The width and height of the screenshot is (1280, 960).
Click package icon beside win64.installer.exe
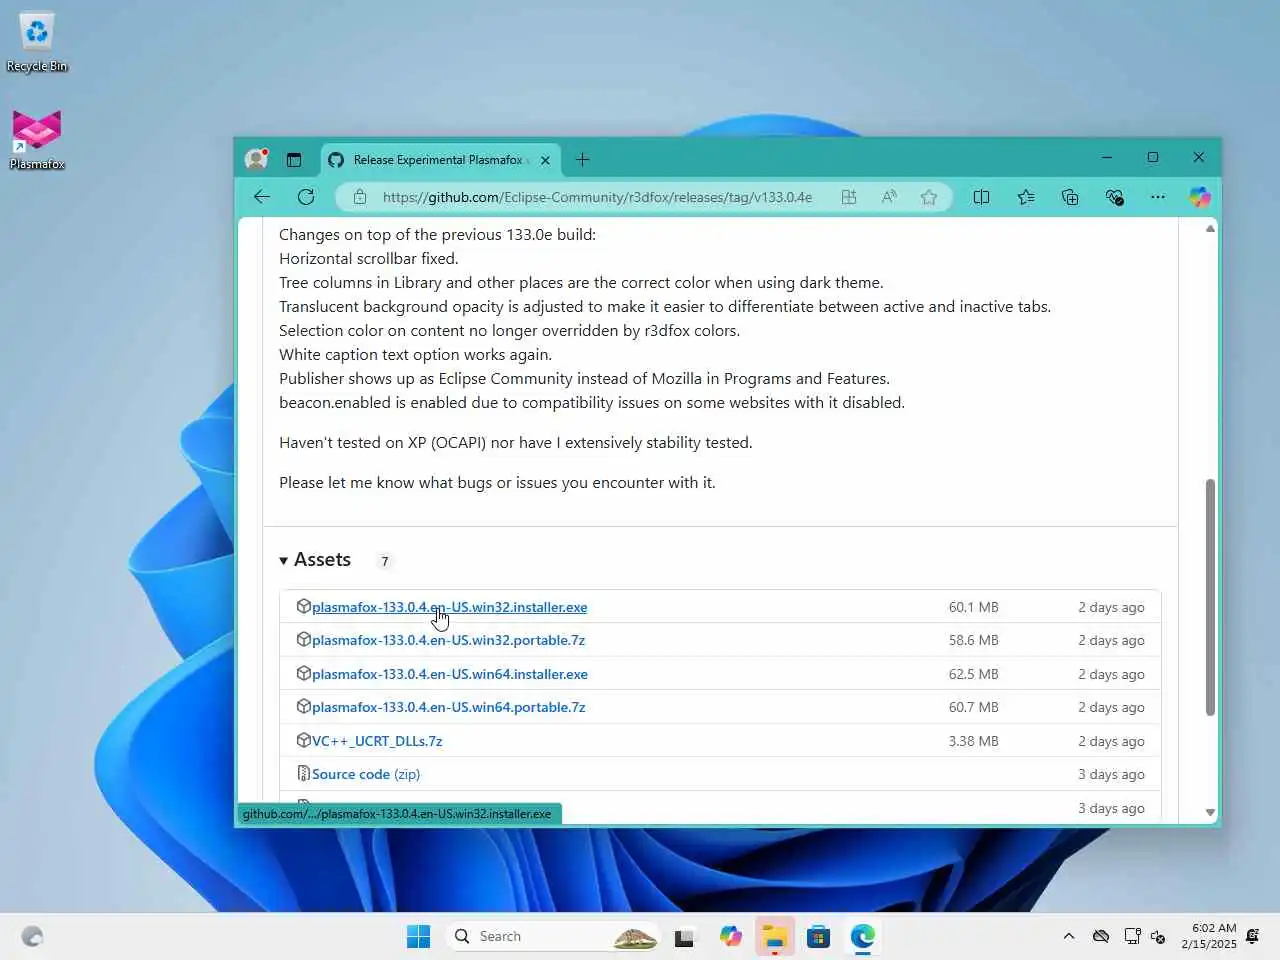[303, 673]
